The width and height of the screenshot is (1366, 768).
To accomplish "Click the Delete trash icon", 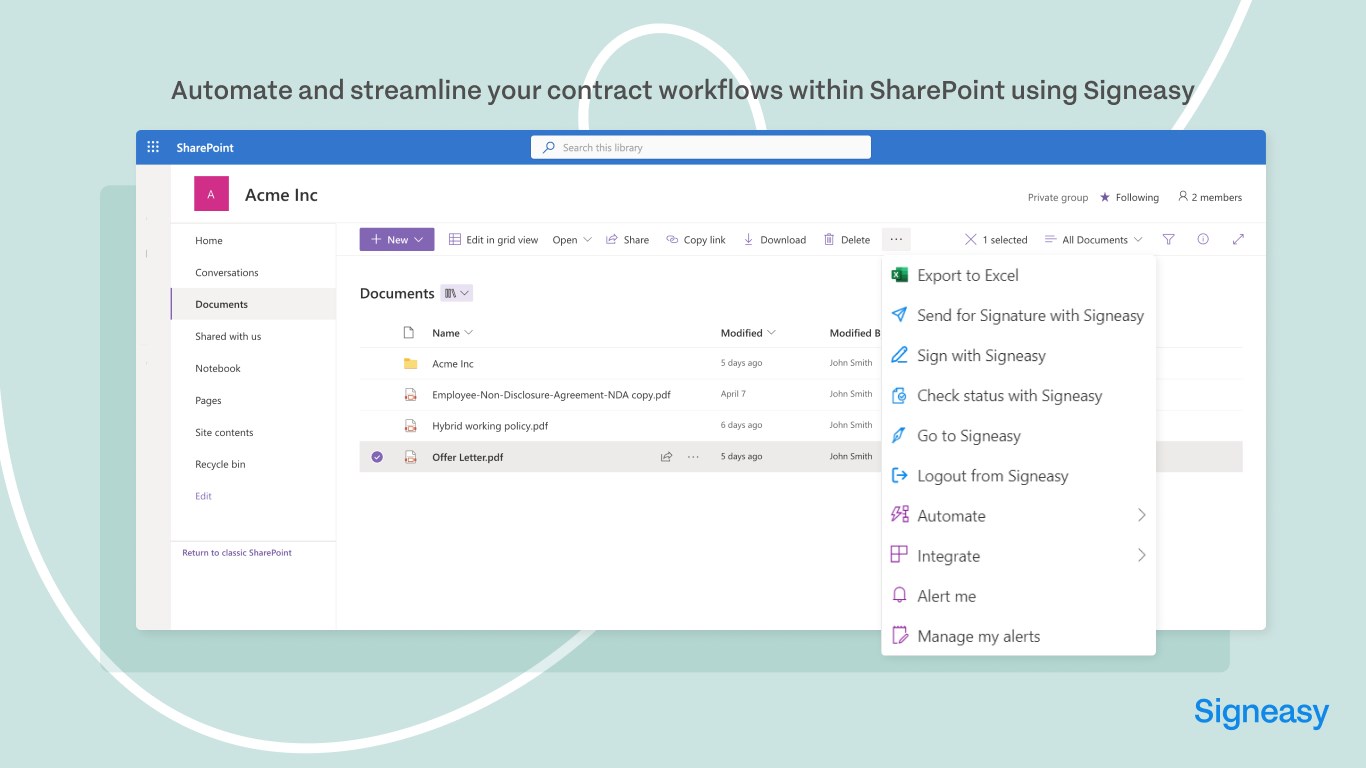I will 829,239.
